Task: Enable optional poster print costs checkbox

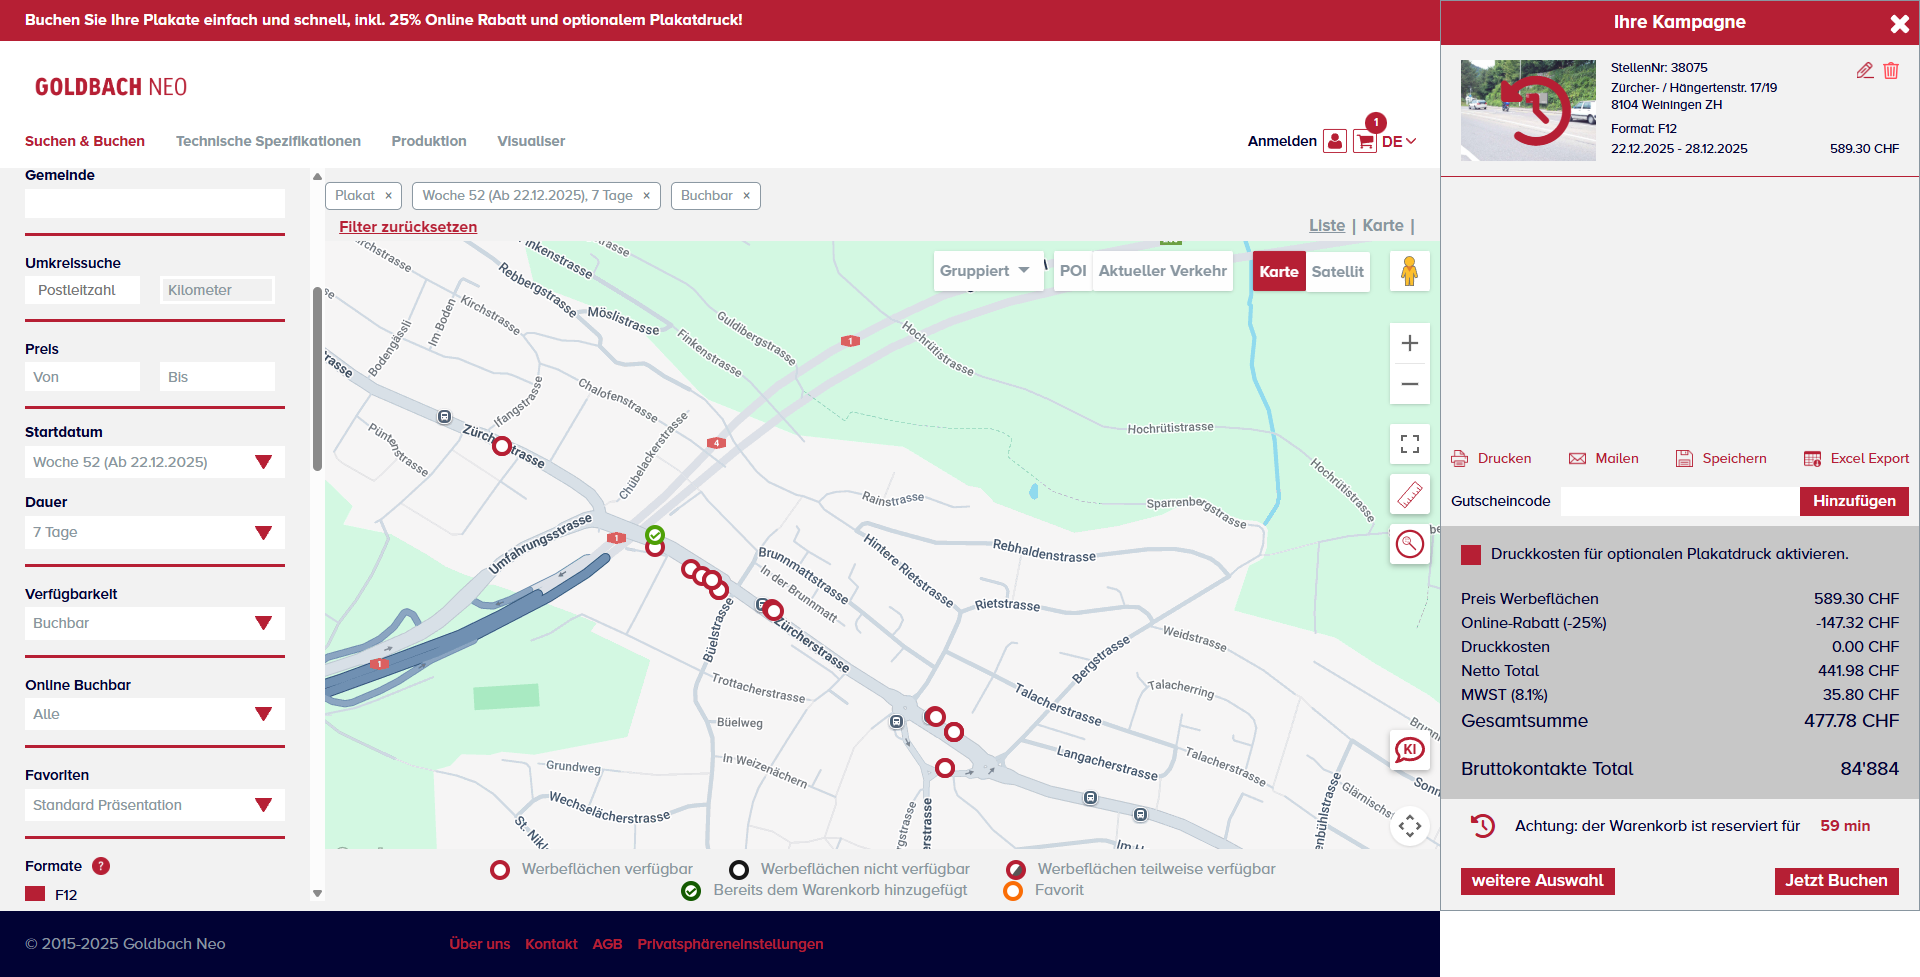Action: (x=1471, y=555)
